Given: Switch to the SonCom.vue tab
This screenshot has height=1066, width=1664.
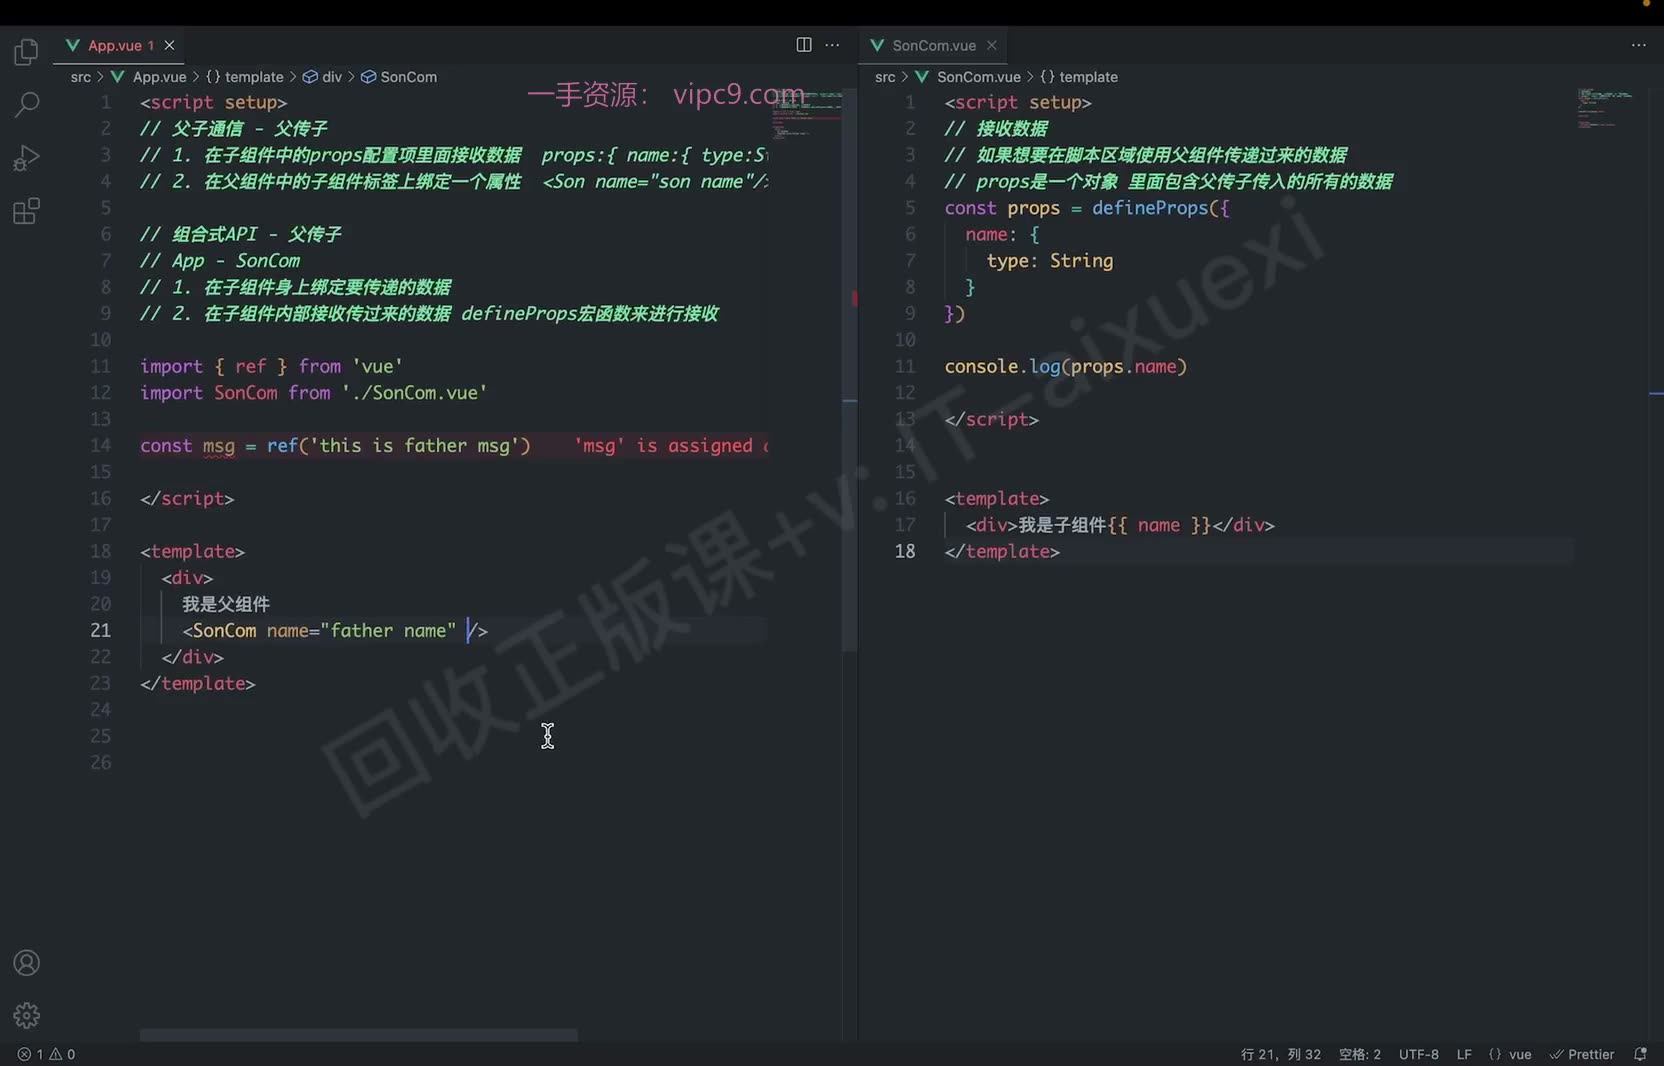Looking at the screenshot, I should pos(933,45).
